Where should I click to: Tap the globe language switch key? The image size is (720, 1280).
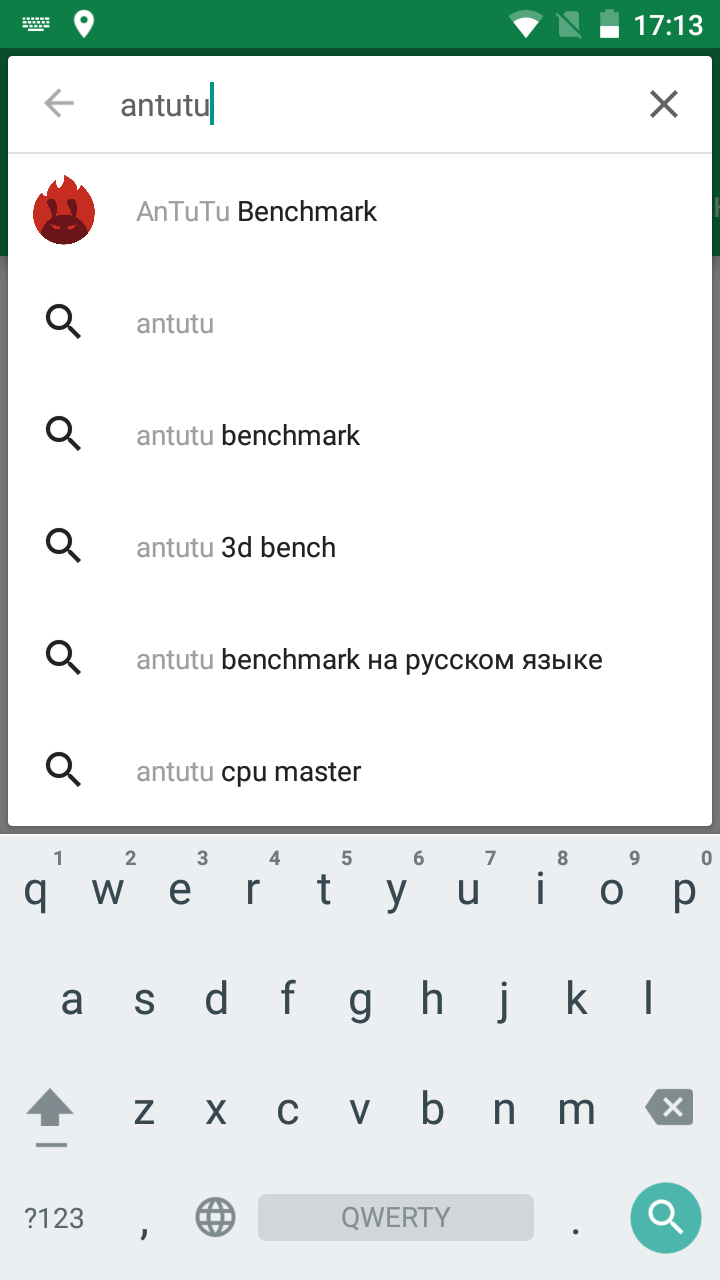coord(215,1217)
